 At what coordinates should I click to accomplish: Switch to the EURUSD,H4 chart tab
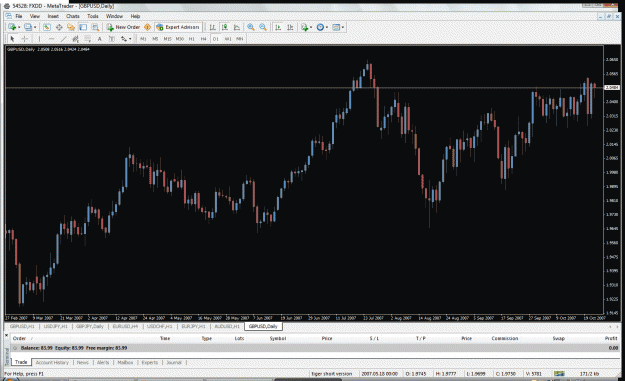pos(125,326)
